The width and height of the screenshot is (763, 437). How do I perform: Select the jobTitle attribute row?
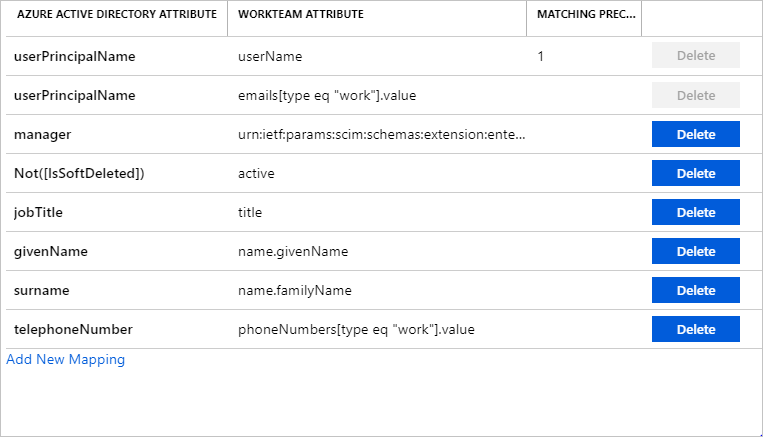coord(38,212)
